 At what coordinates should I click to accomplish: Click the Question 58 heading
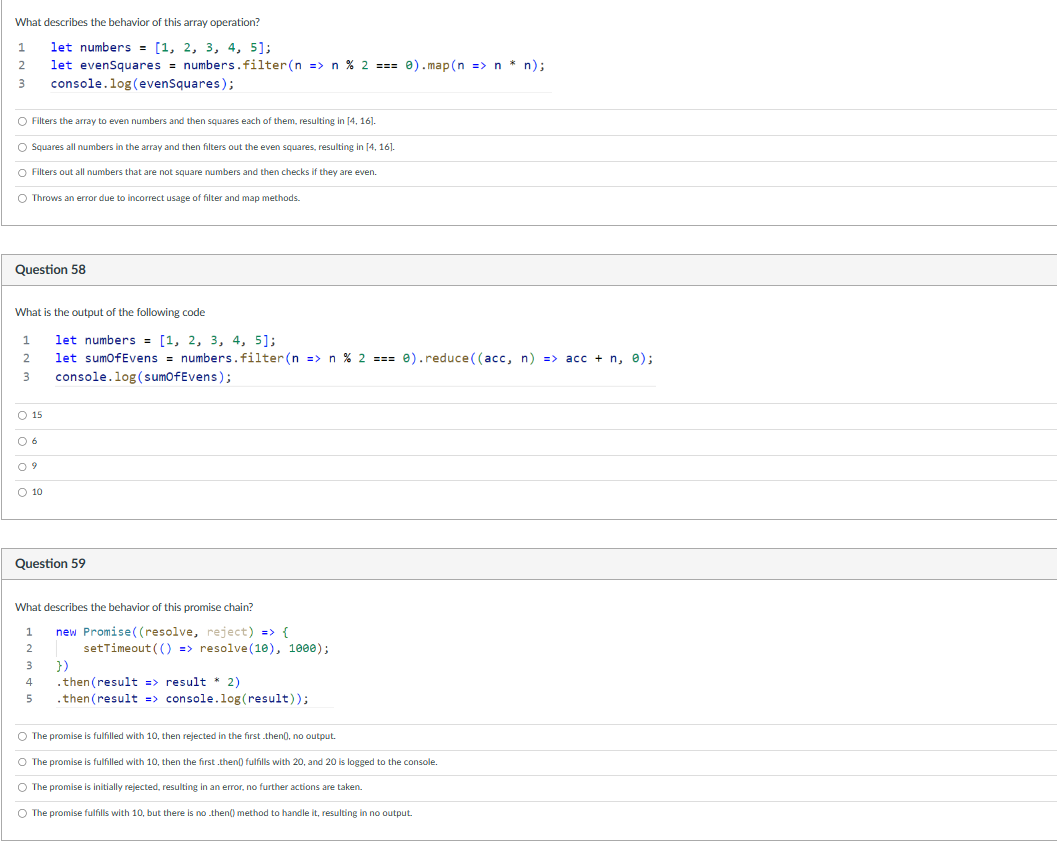[51, 270]
